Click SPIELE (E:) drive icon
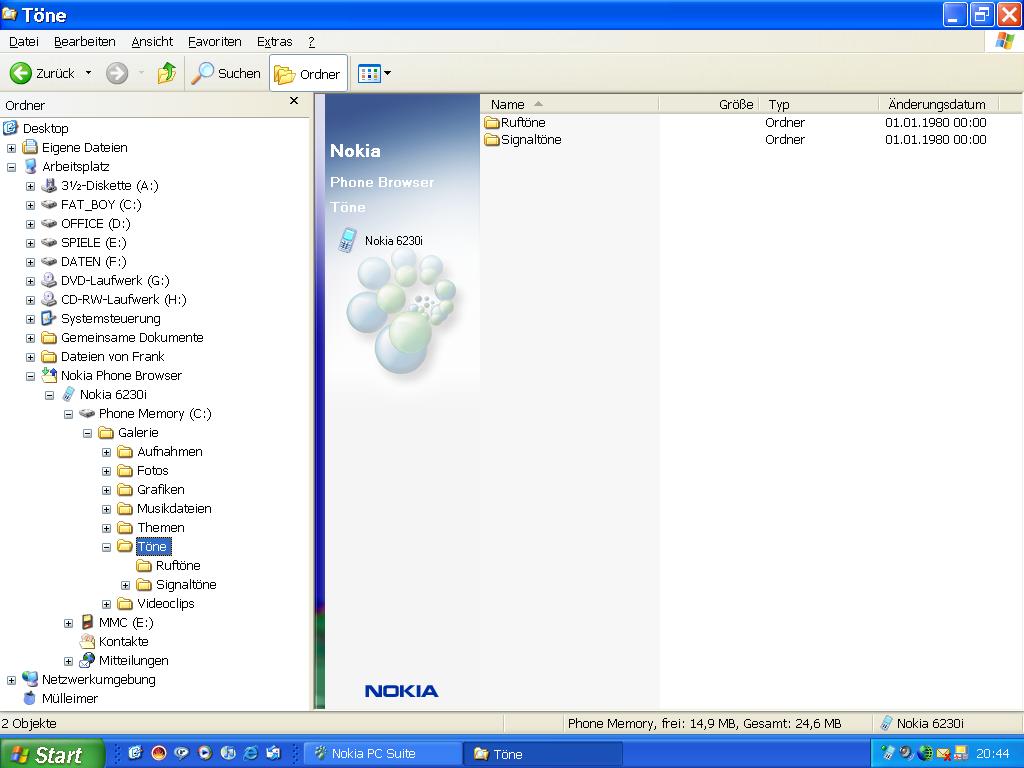The image size is (1024, 768). pos(49,242)
